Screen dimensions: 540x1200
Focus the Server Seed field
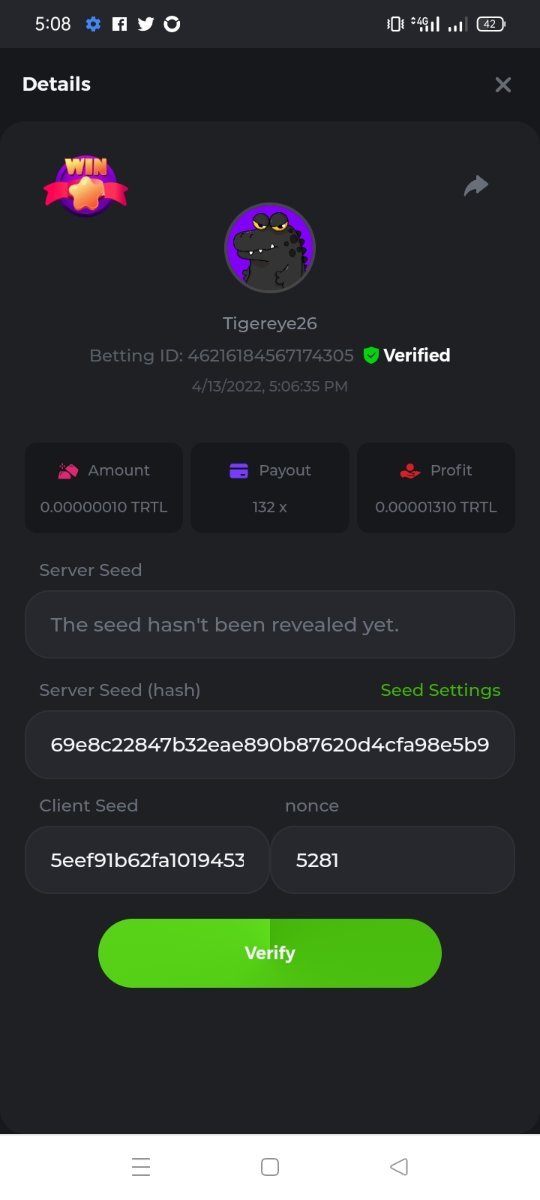tap(270, 624)
